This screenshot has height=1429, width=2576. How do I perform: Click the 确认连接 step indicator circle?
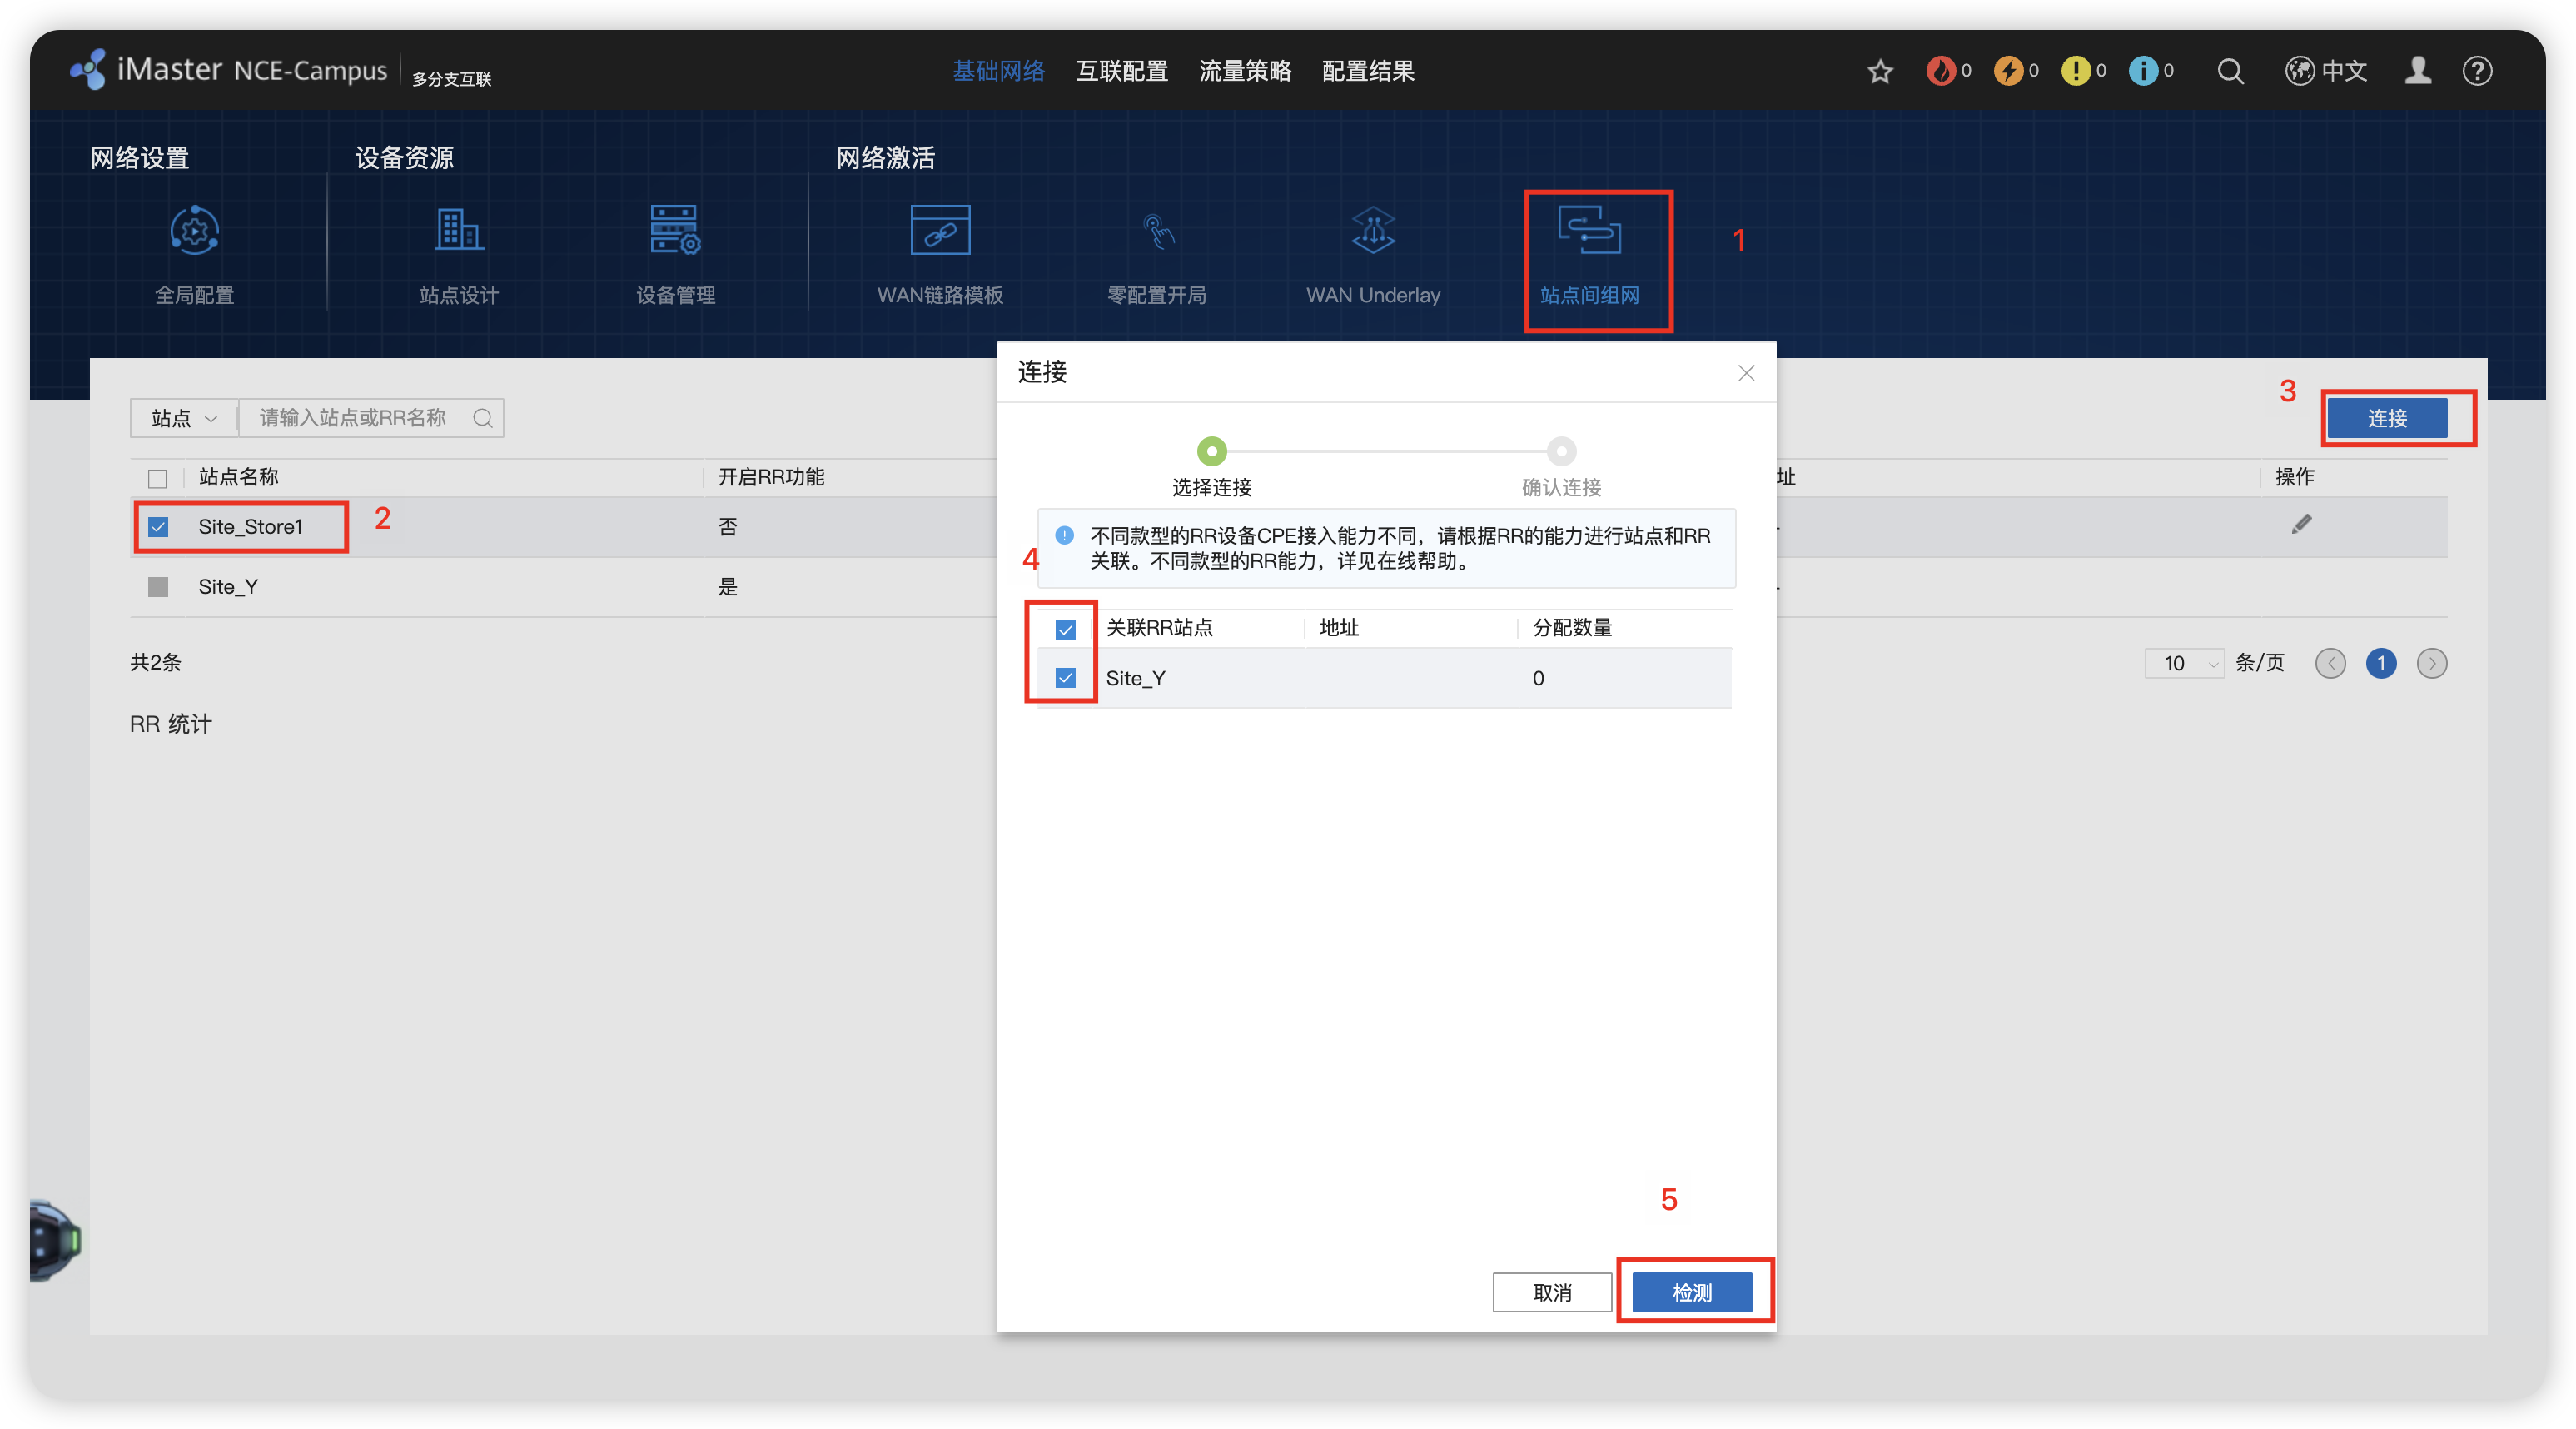(1561, 452)
